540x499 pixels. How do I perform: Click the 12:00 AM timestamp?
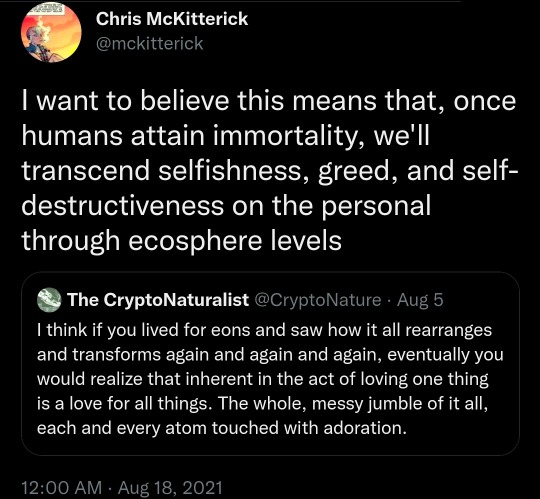point(62,488)
